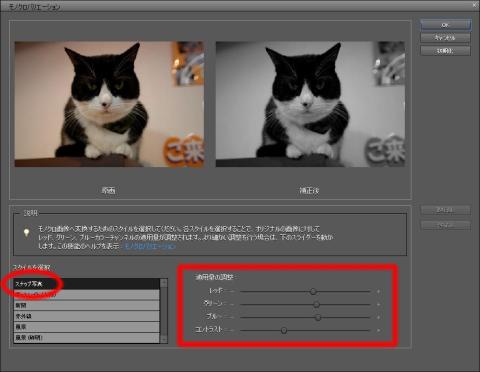Close the モノクロバリエーション dialog window
Viewport: 480px width, 372px height.
(x=475, y=5)
